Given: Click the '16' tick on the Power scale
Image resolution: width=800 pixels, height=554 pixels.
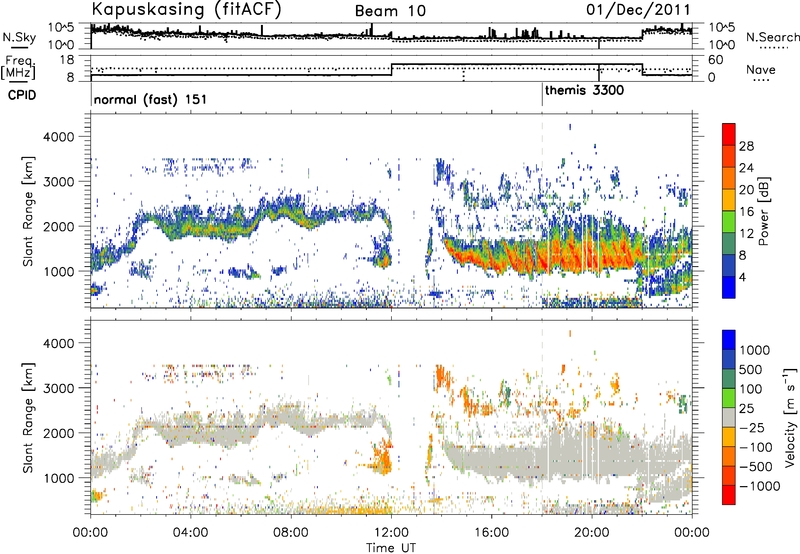Looking at the screenshot, I should pos(746,212).
